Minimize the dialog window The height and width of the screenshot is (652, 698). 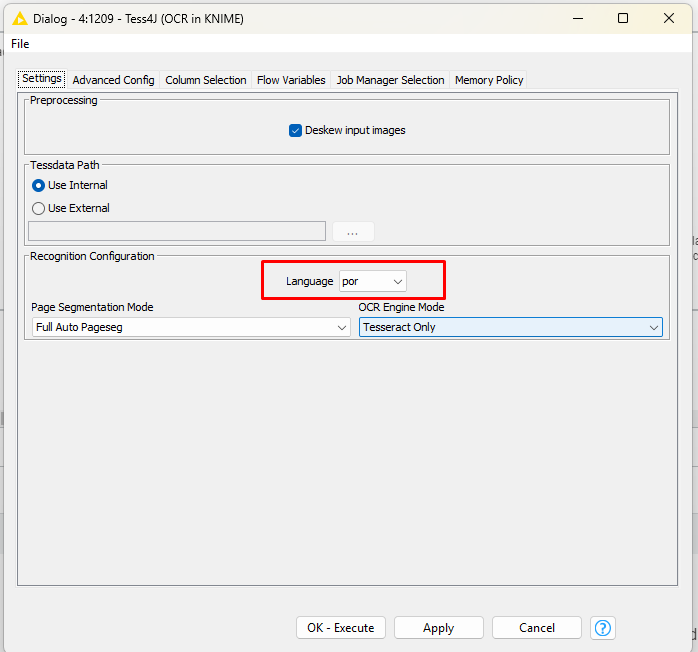point(577,18)
